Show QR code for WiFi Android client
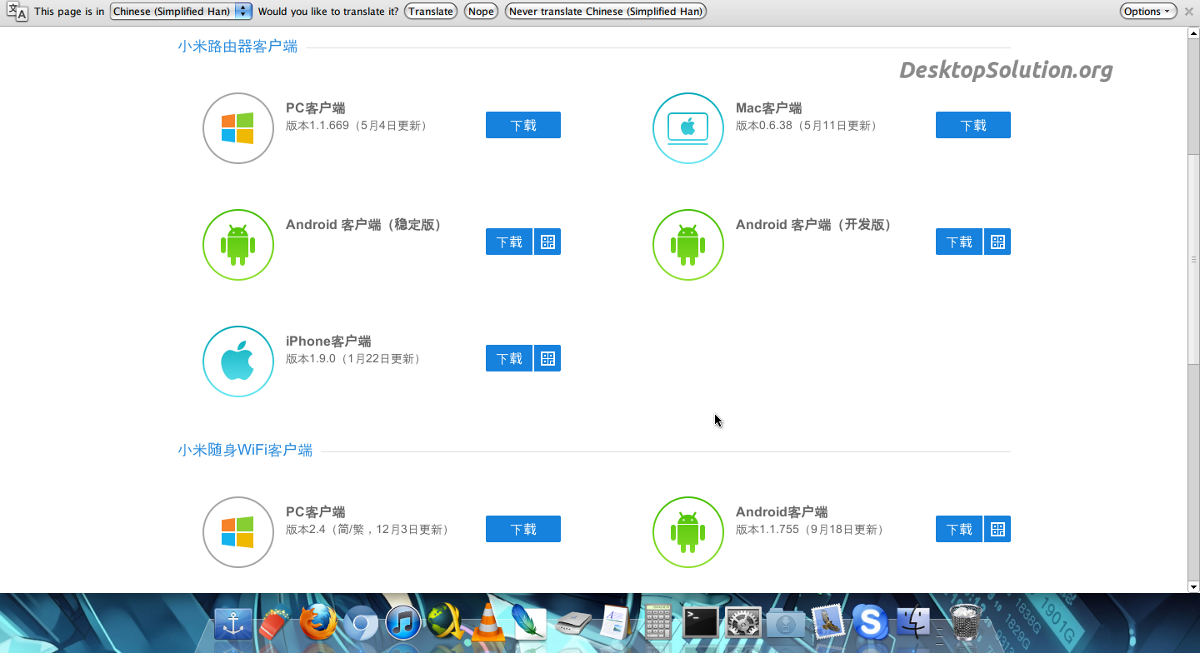This screenshot has width=1200, height=653. pyautogui.click(x=997, y=529)
